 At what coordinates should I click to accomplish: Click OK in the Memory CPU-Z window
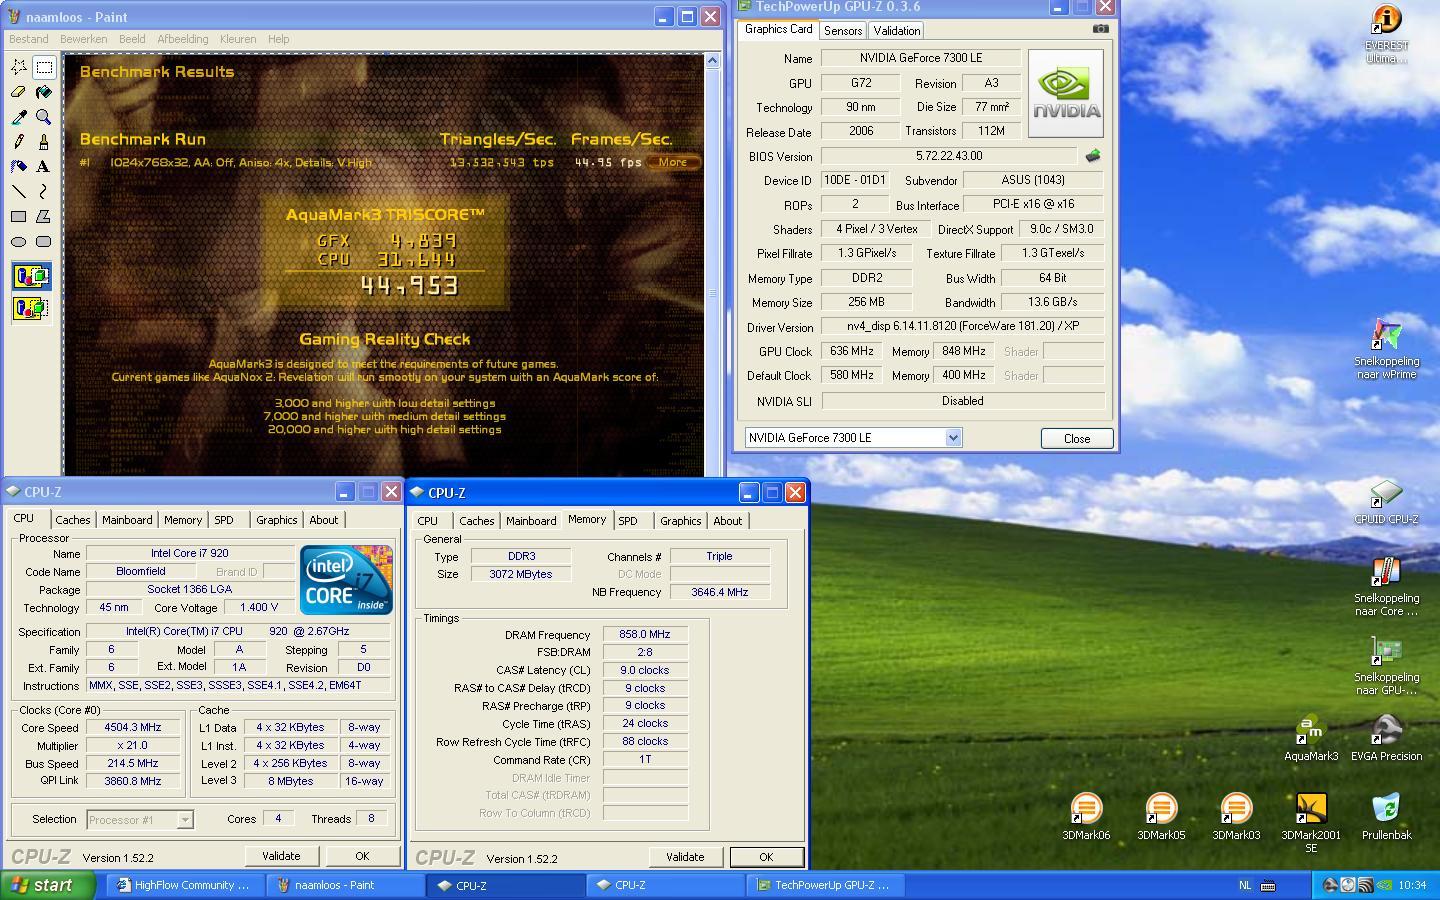pyautogui.click(x=766, y=857)
